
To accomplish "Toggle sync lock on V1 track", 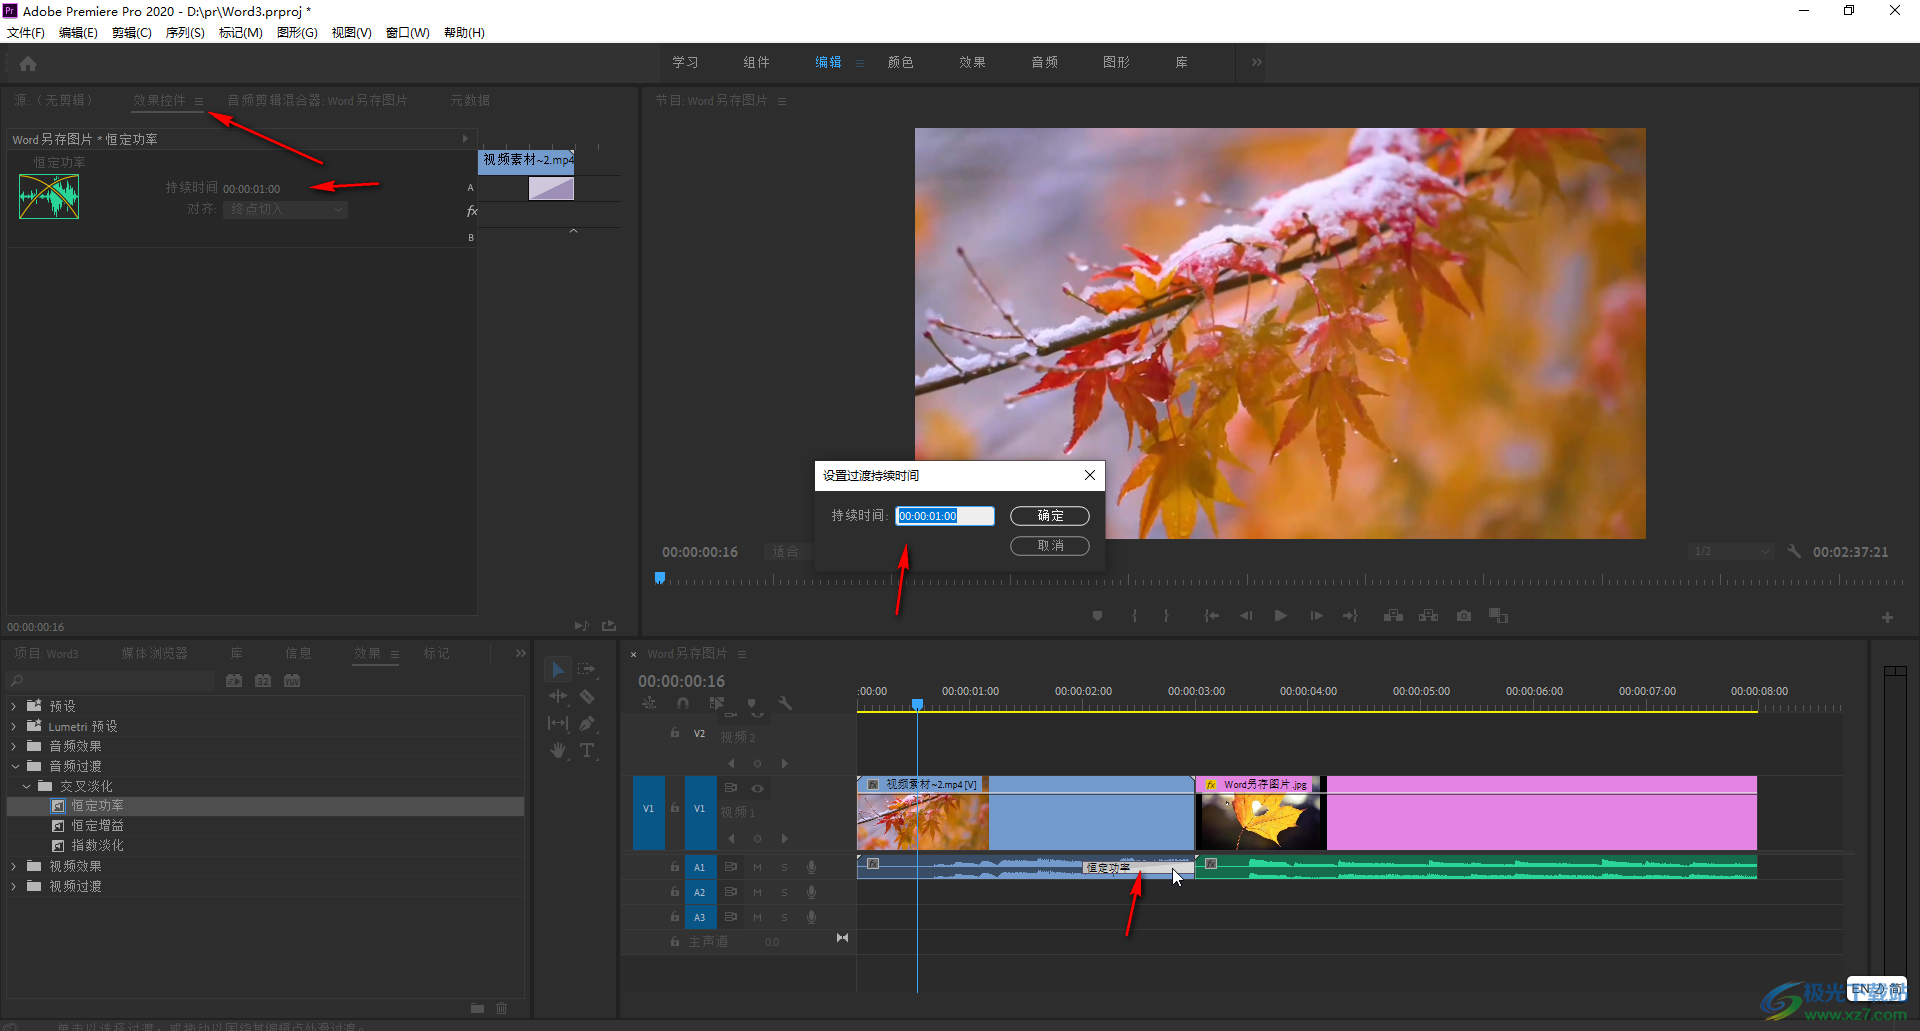I will [731, 788].
